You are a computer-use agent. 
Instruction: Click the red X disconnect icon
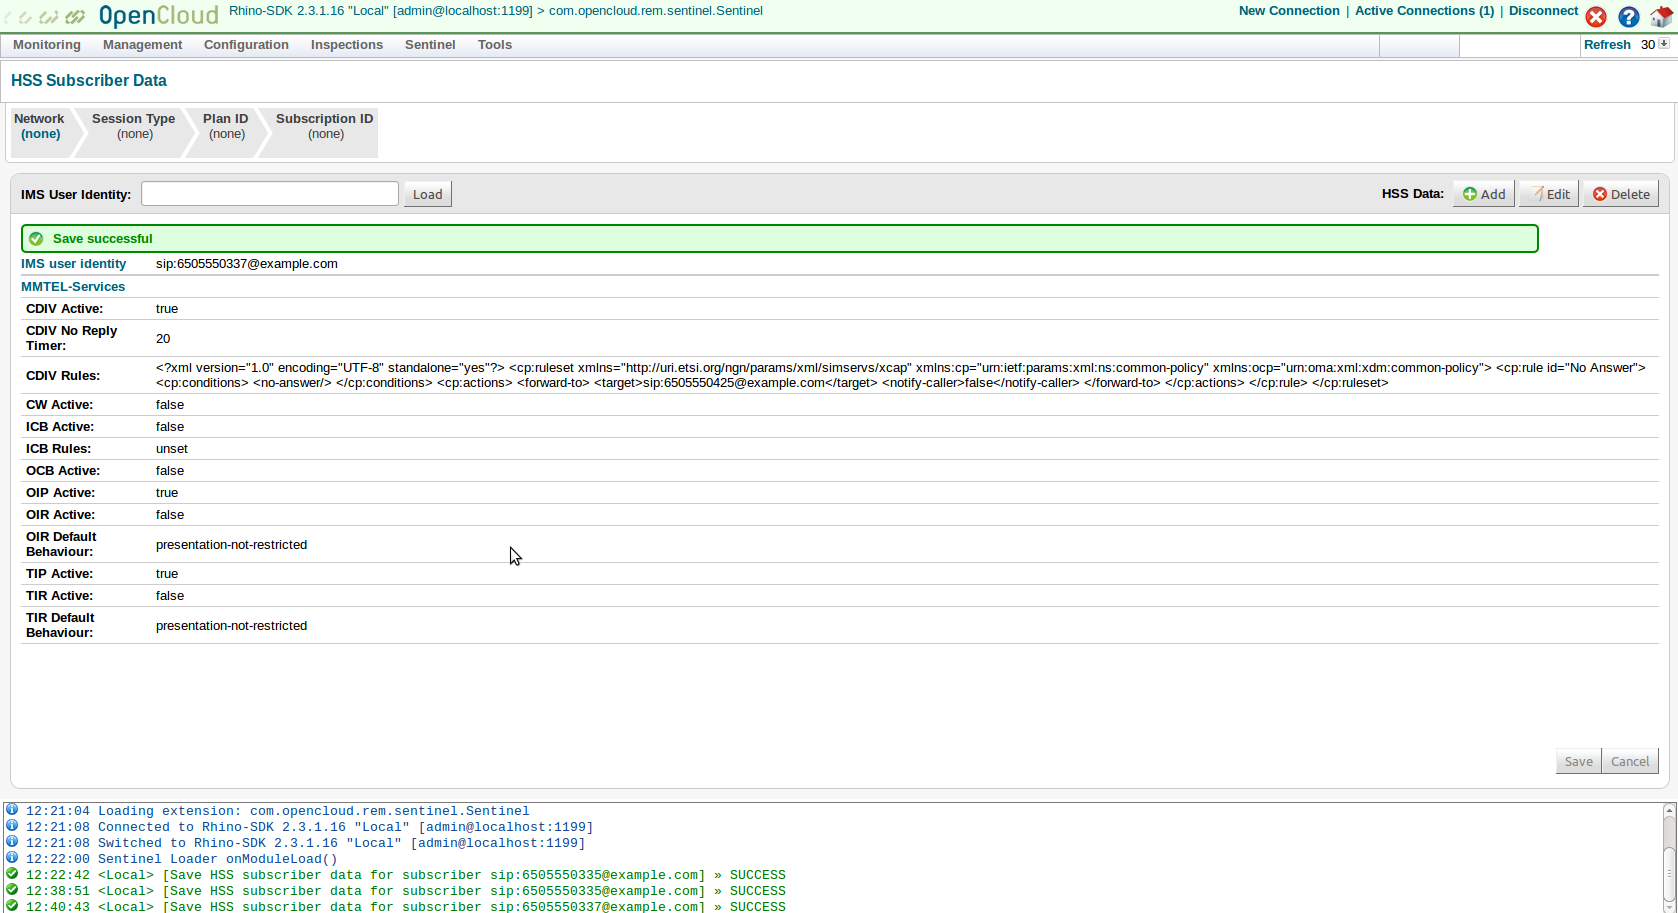[x=1596, y=17]
